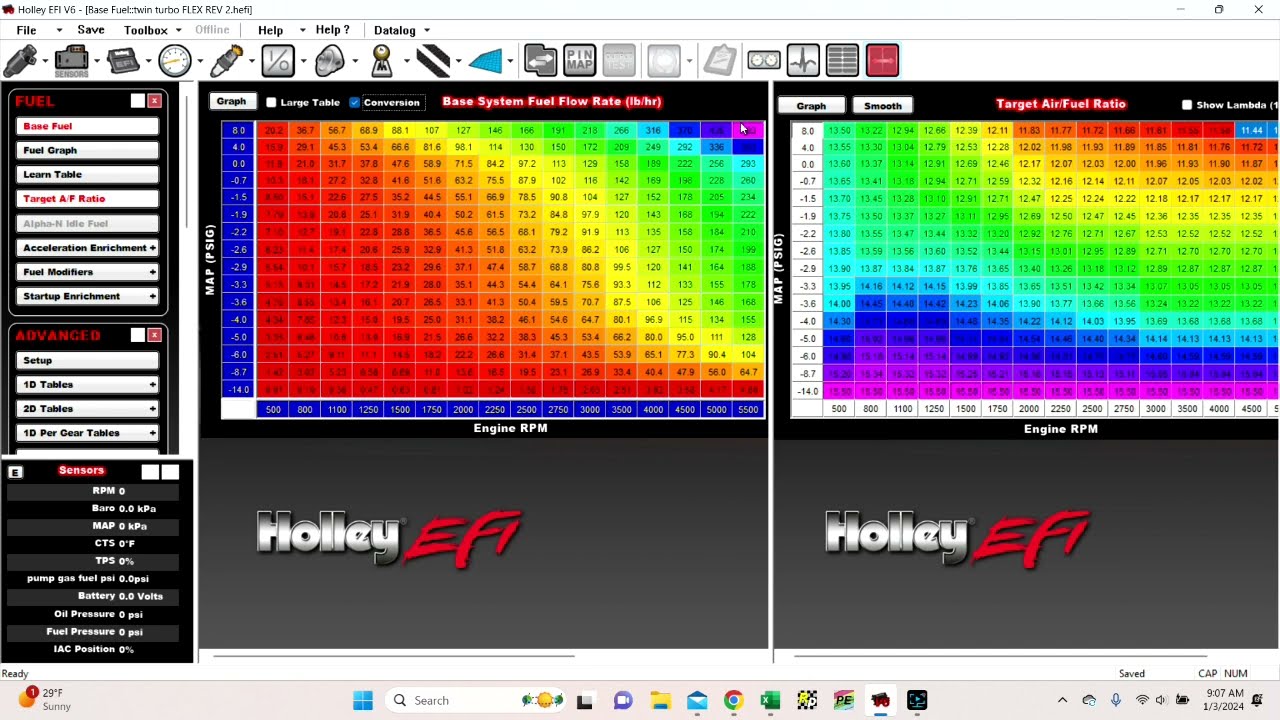Select the 500 RPM column in Base Fuel table
Image resolution: width=1280 pixels, height=720 pixels.
click(x=273, y=409)
